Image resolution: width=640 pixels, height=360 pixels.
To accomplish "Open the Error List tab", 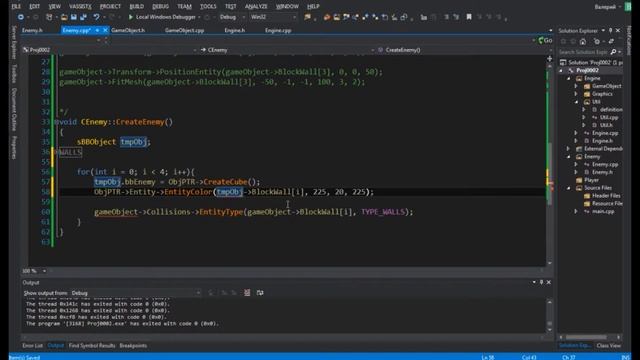I will click(33, 346).
